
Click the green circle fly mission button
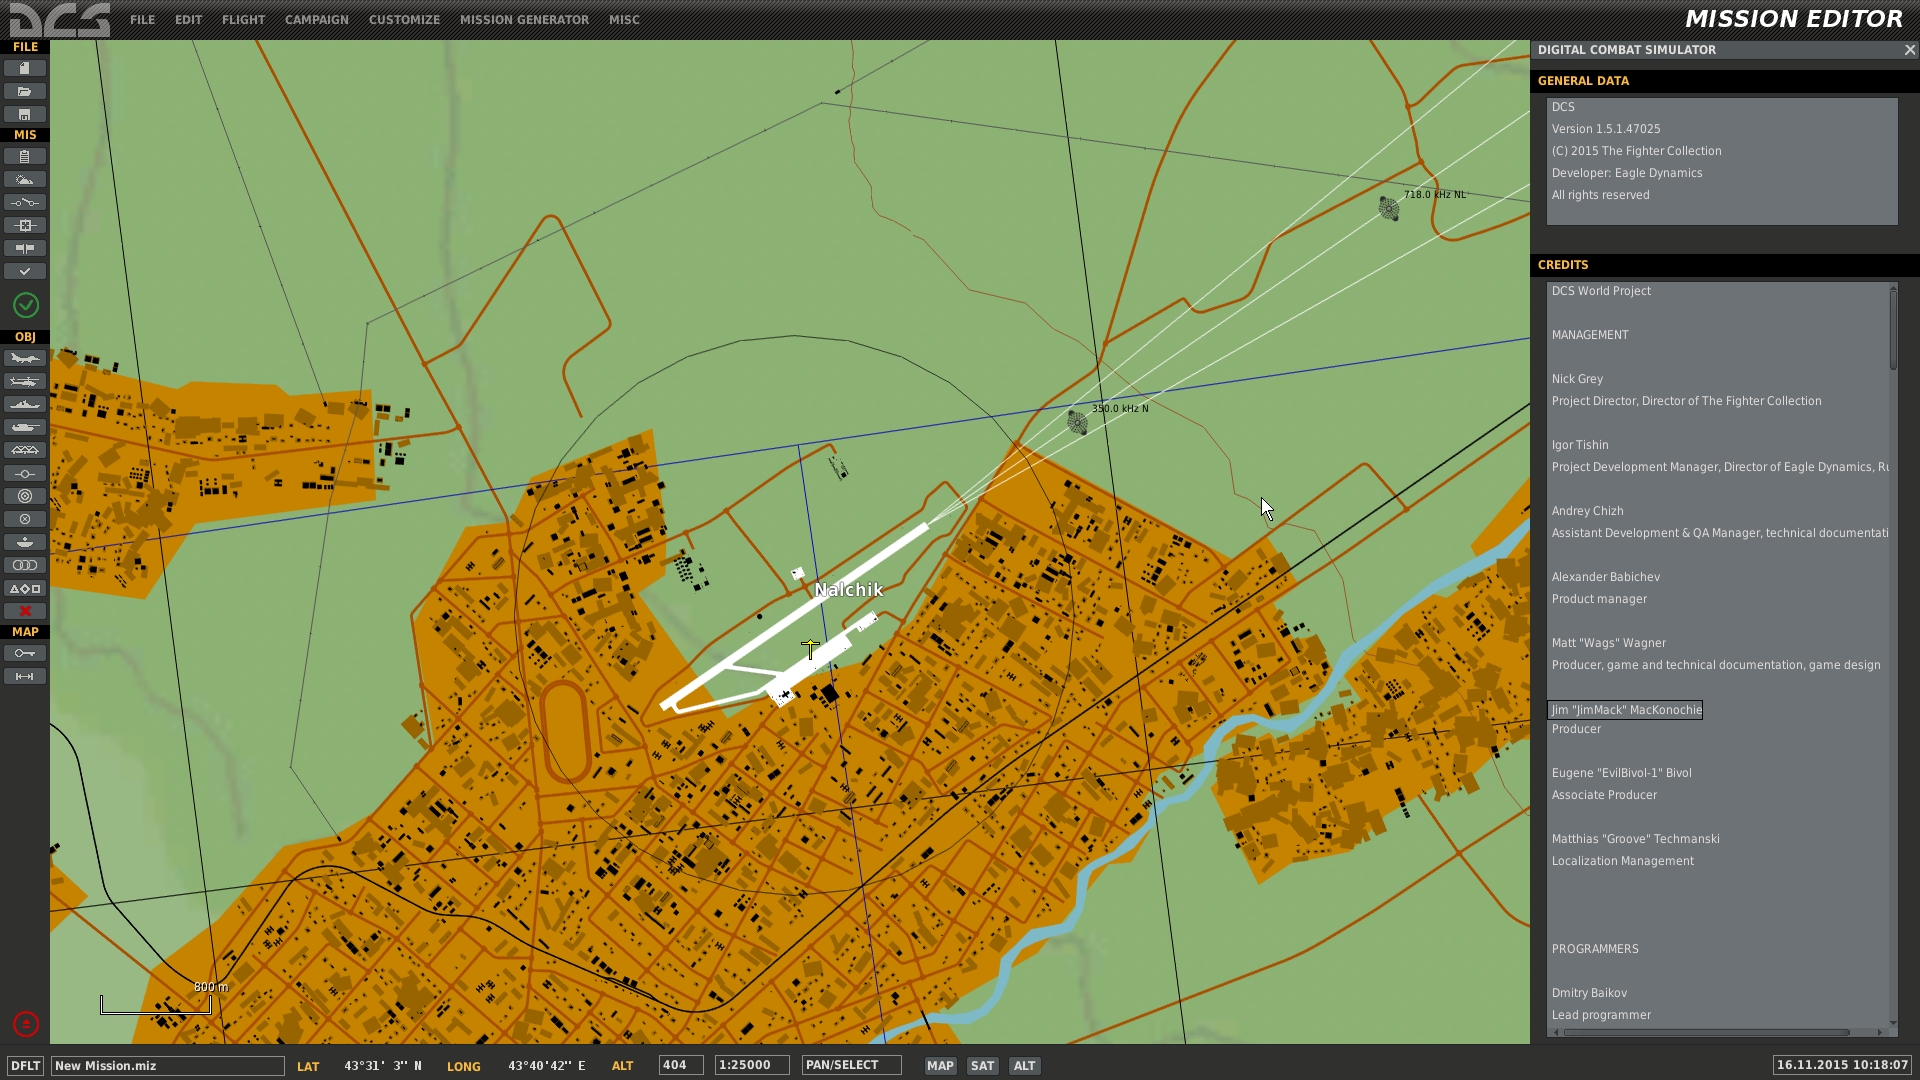click(26, 305)
